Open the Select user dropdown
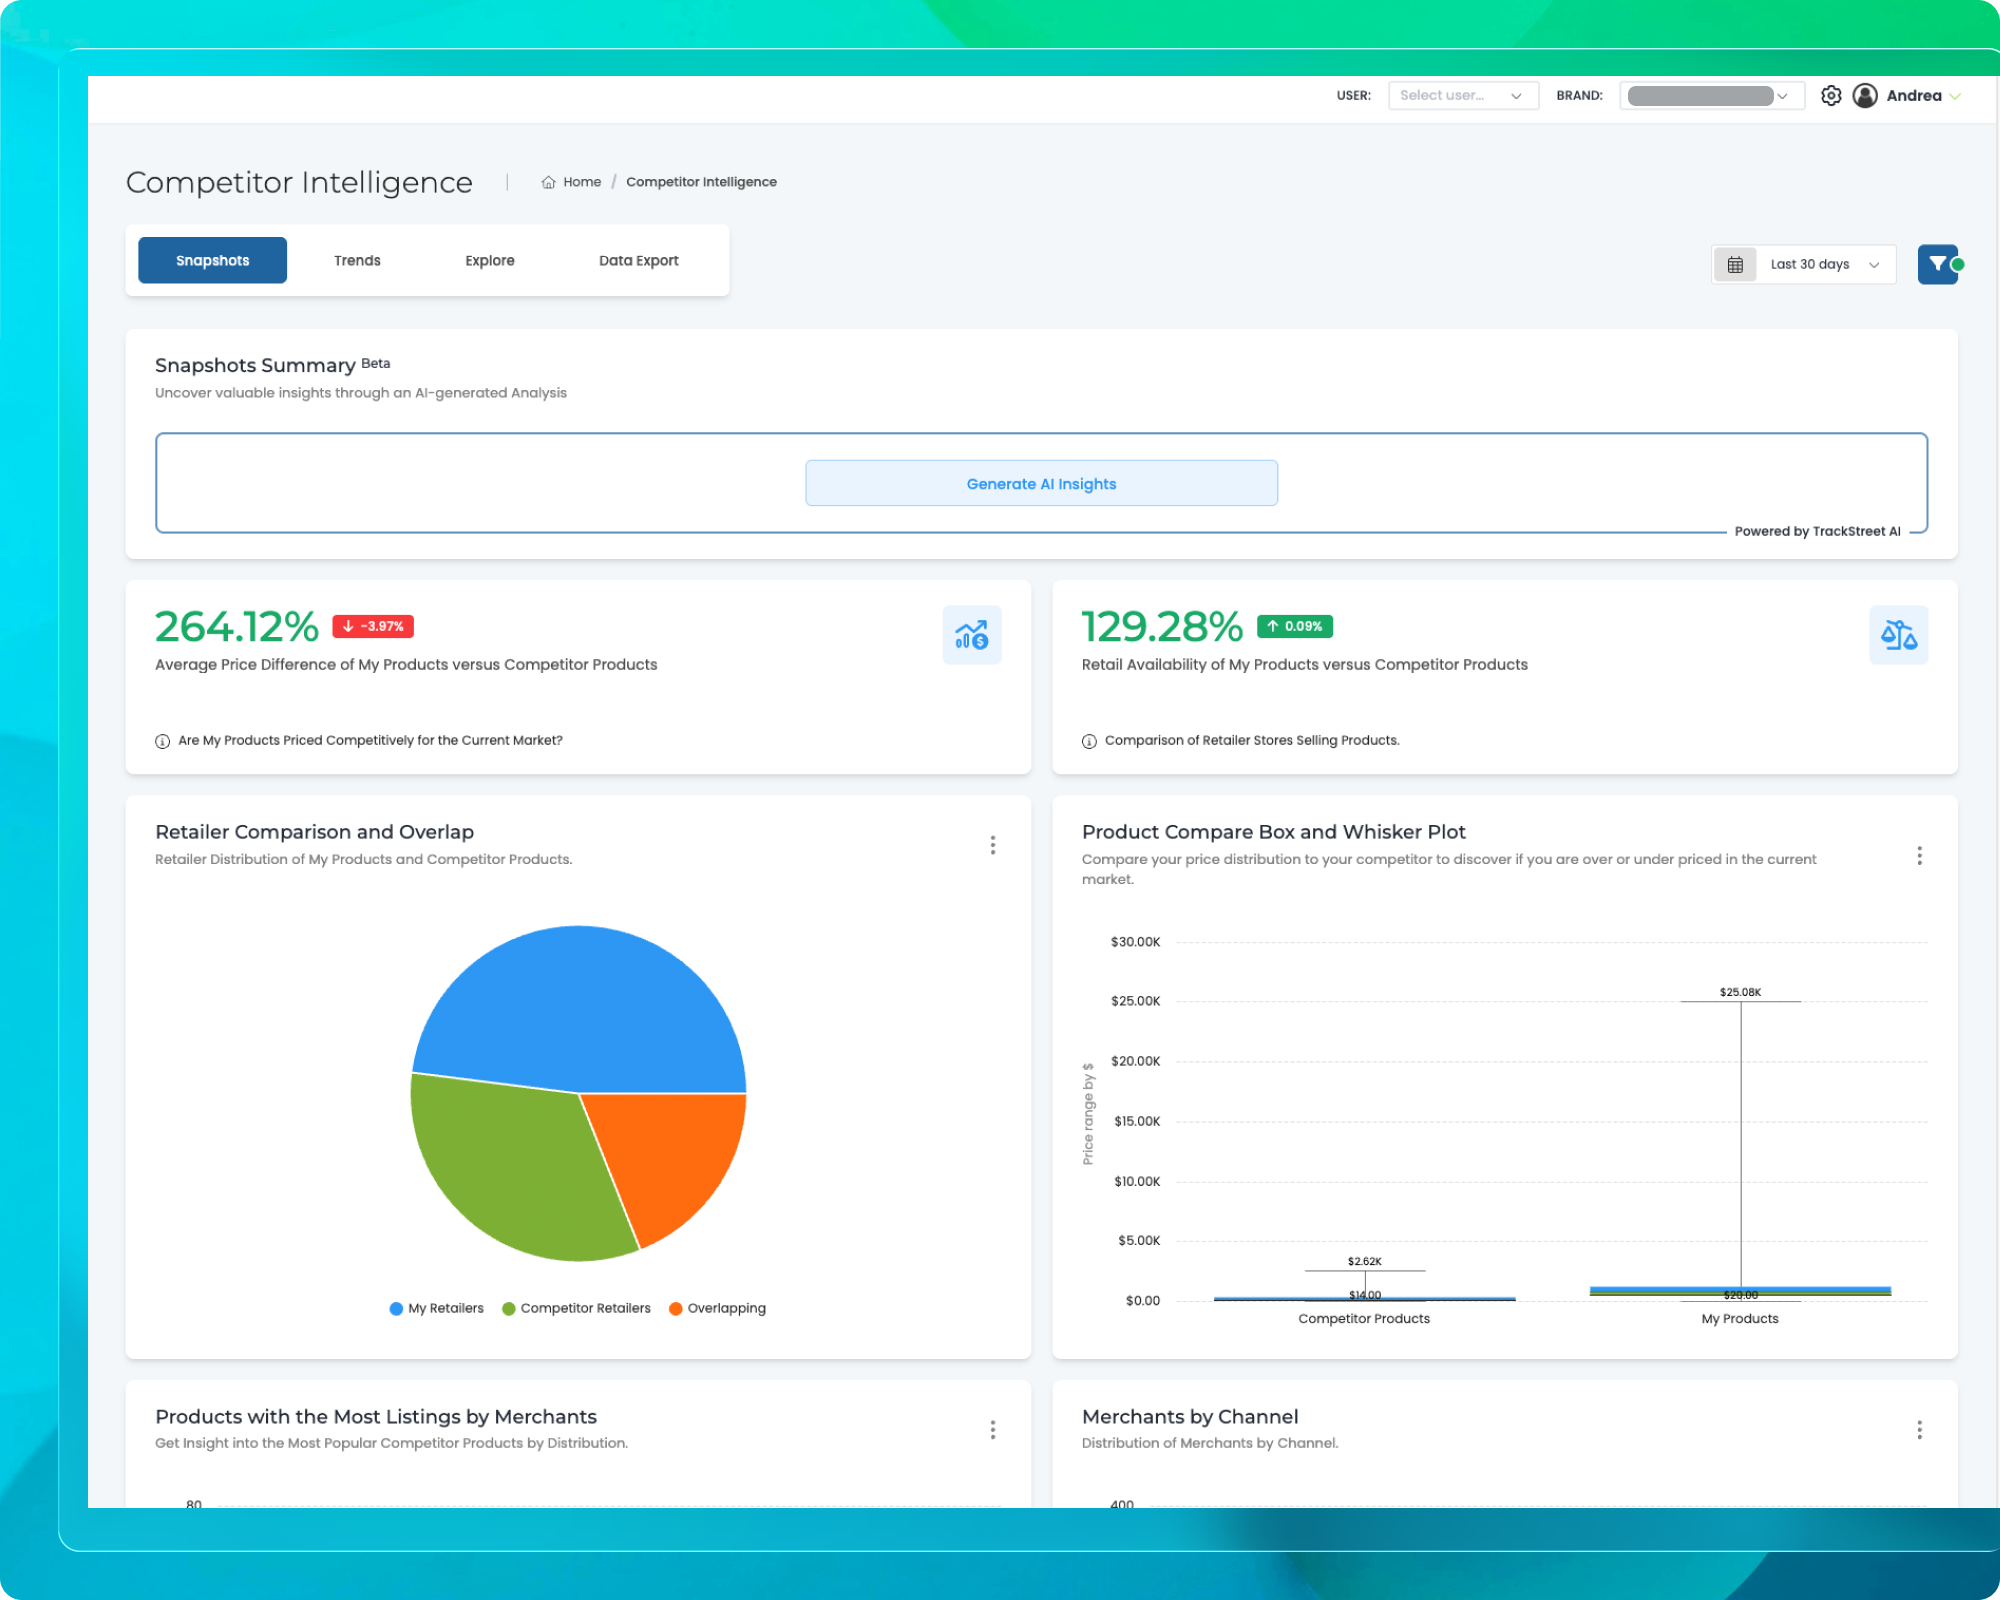The height and width of the screenshot is (1600, 2000). click(1463, 95)
